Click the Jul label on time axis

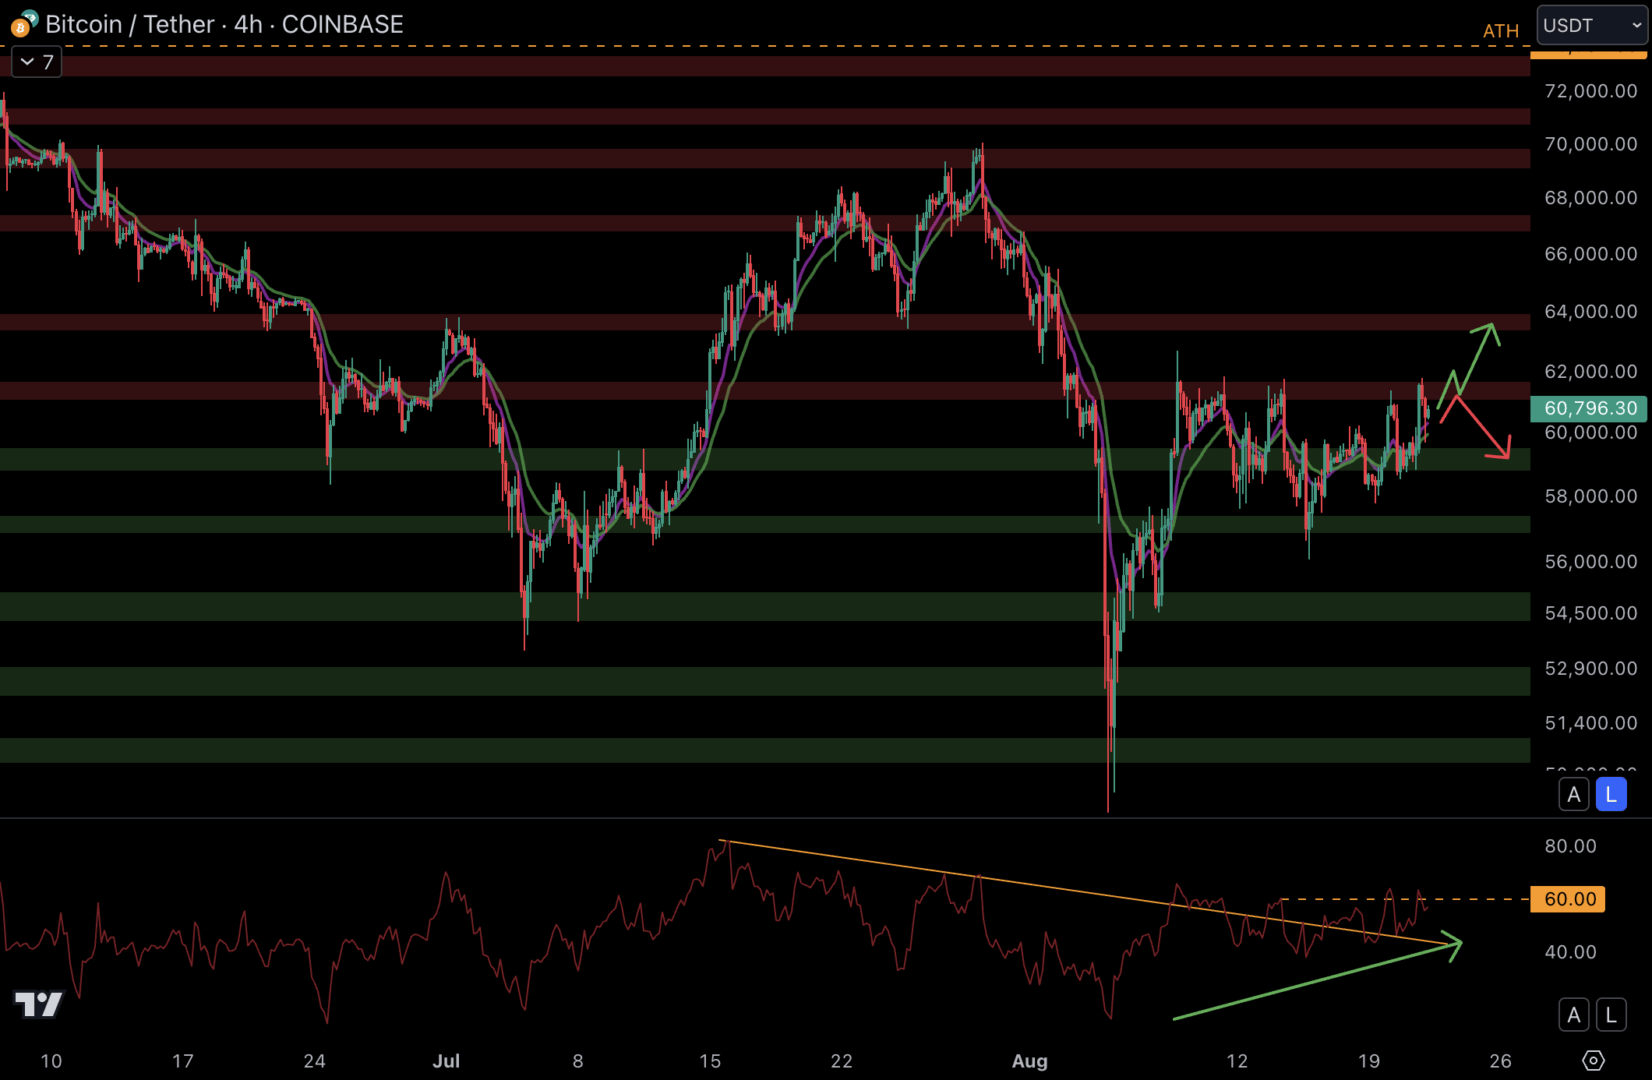[446, 1061]
